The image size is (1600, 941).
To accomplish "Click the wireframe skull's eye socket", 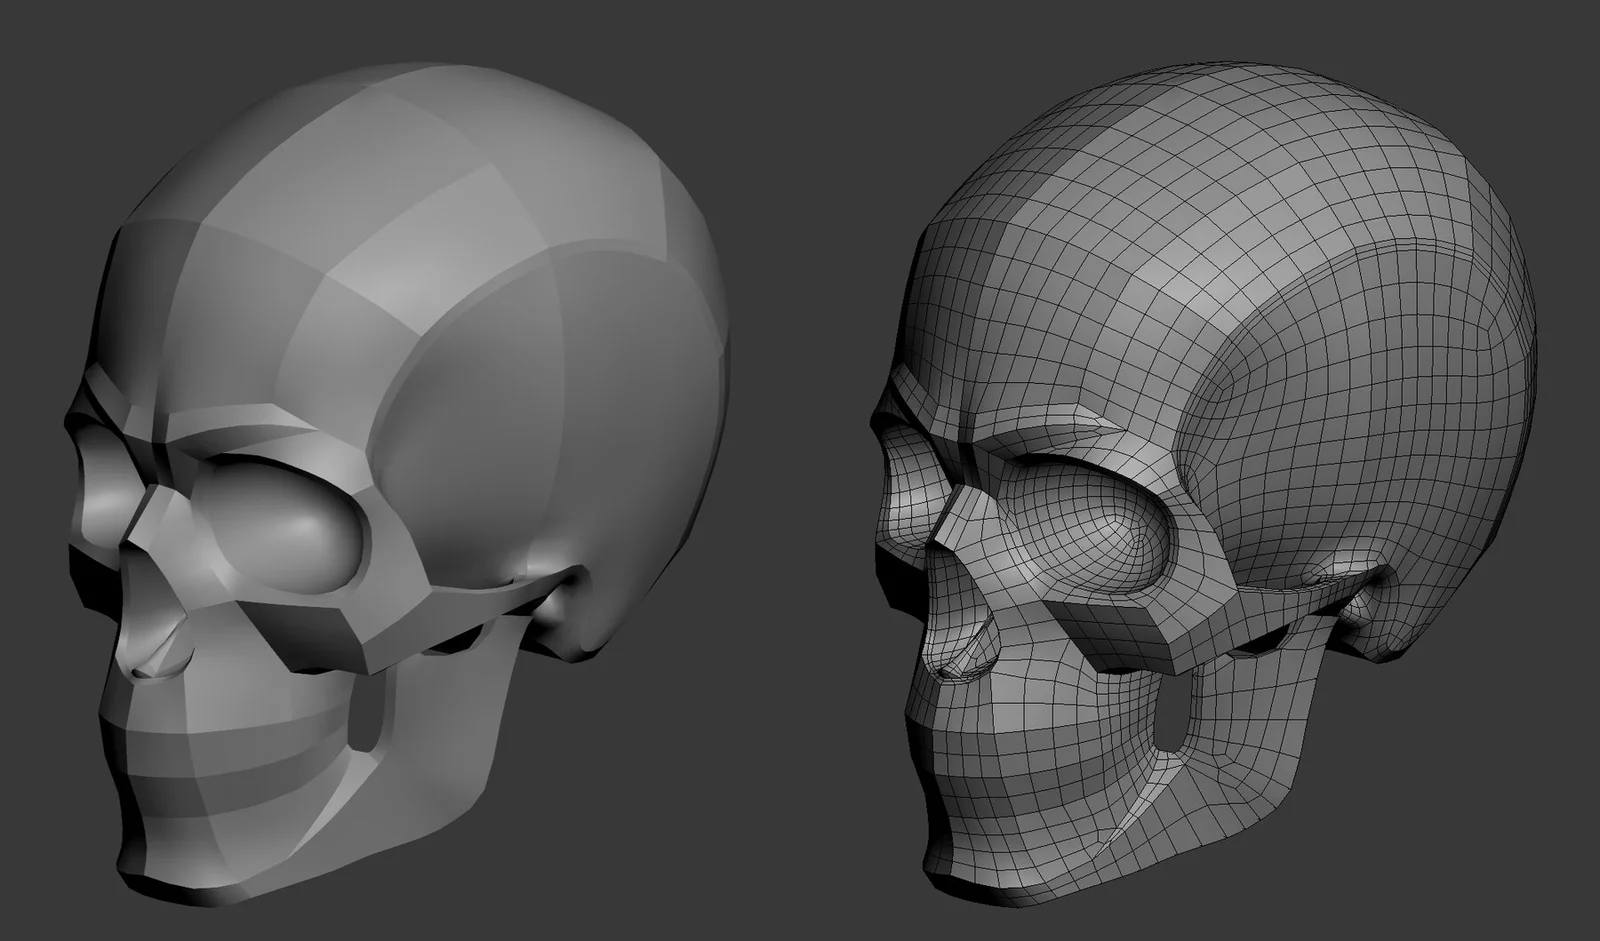I will click(x=1110, y=530).
